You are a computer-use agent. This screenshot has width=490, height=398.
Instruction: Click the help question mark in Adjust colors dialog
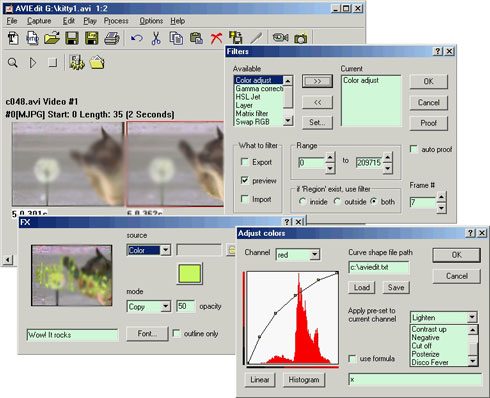[470, 233]
